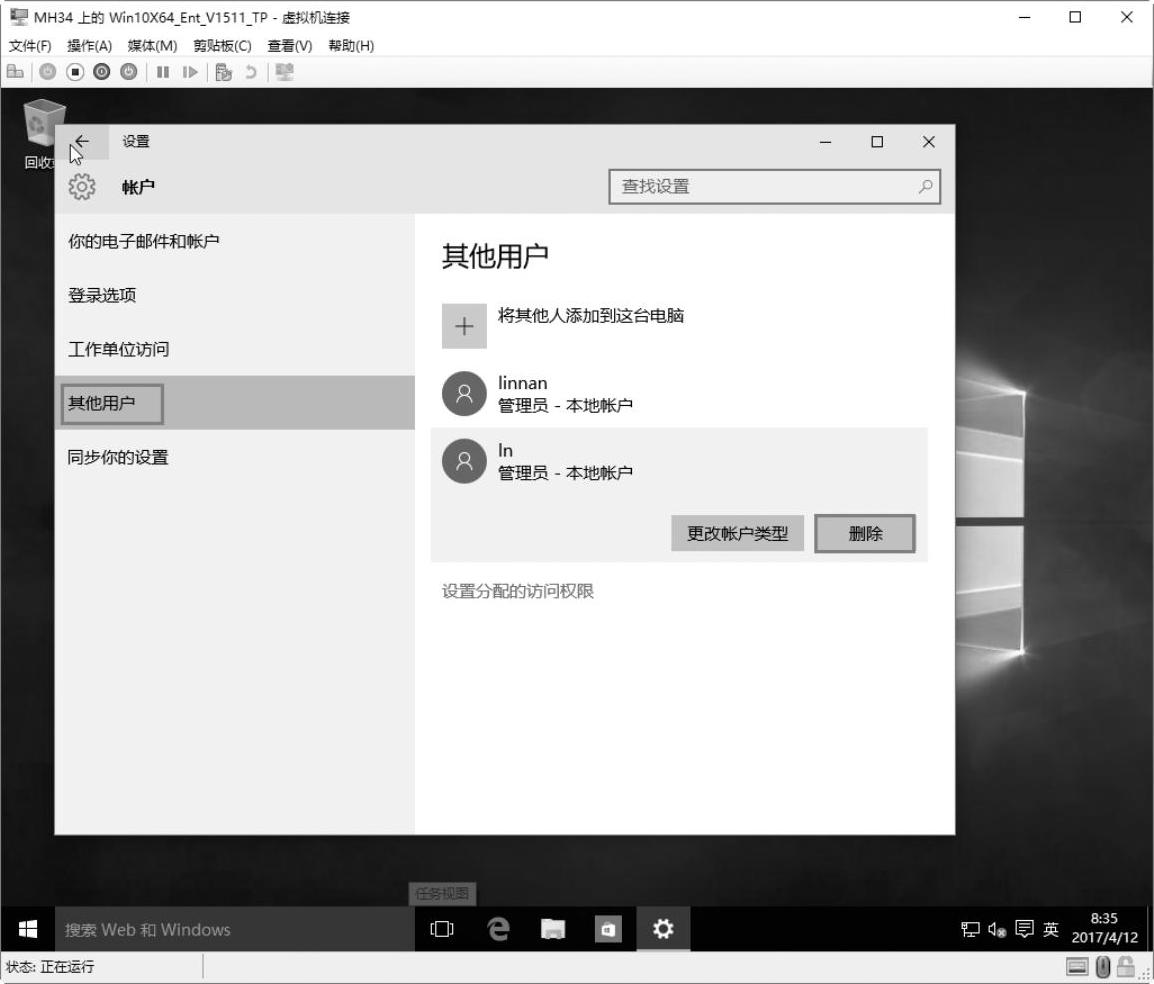Viewport: 1154px width, 984px height.
Task: Open the 剪贴板(C) menu
Action: tap(222, 46)
